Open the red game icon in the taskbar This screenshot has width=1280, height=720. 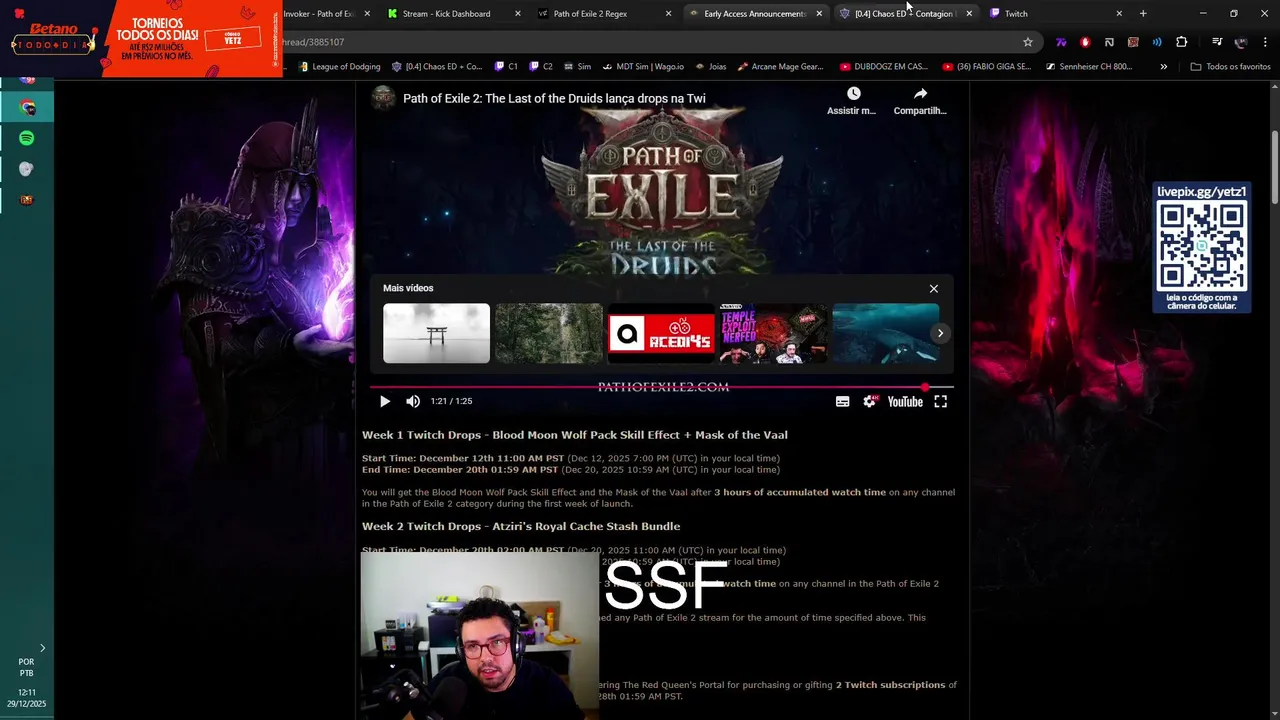click(27, 199)
